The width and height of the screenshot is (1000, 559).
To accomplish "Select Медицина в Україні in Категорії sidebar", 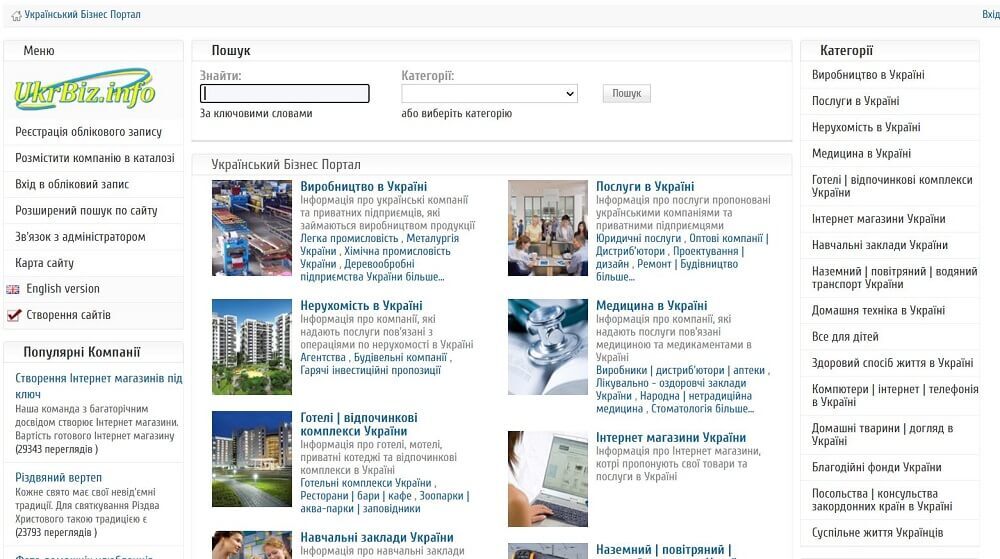I will tap(861, 154).
